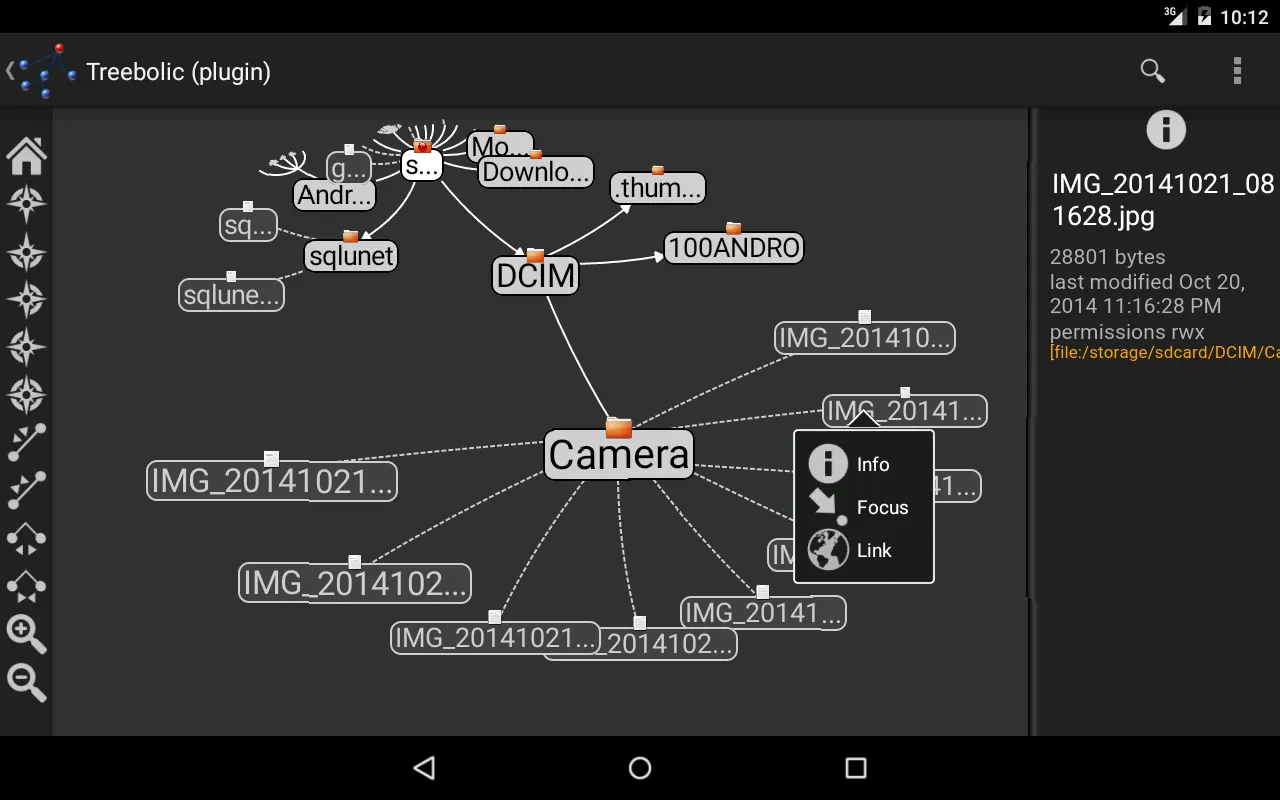1280x800 pixels.
Task: Click the tree narrow icon with inward arrows
Action: coord(27,587)
